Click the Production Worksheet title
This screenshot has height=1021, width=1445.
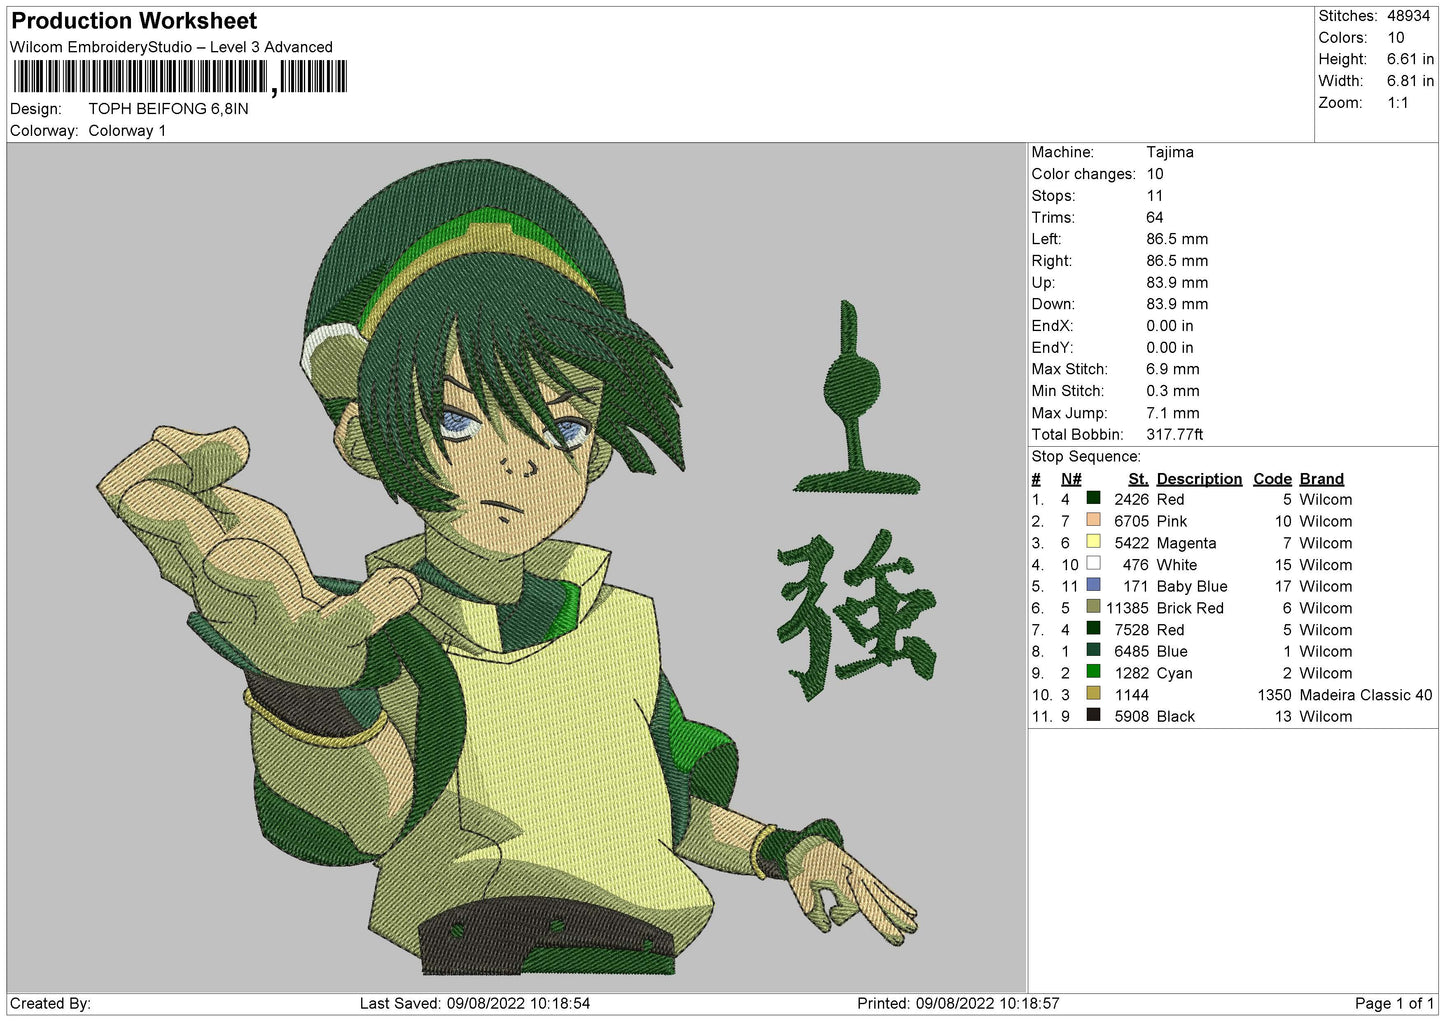click(x=134, y=21)
